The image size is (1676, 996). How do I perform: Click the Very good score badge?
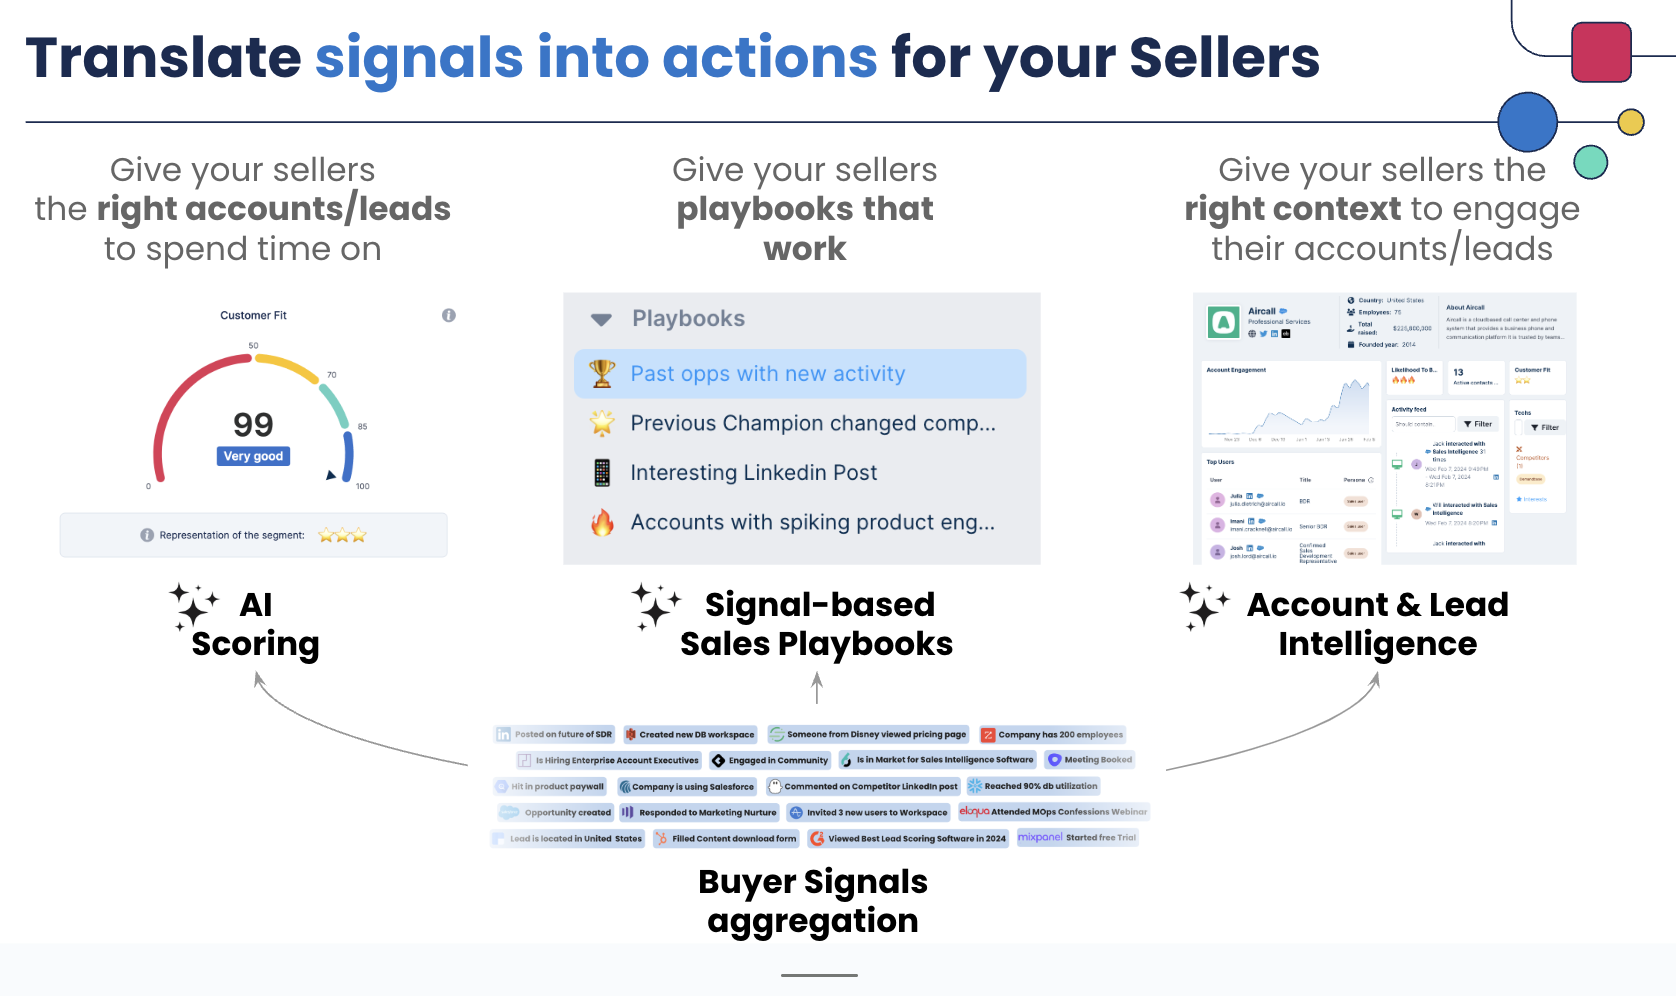[x=253, y=456]
